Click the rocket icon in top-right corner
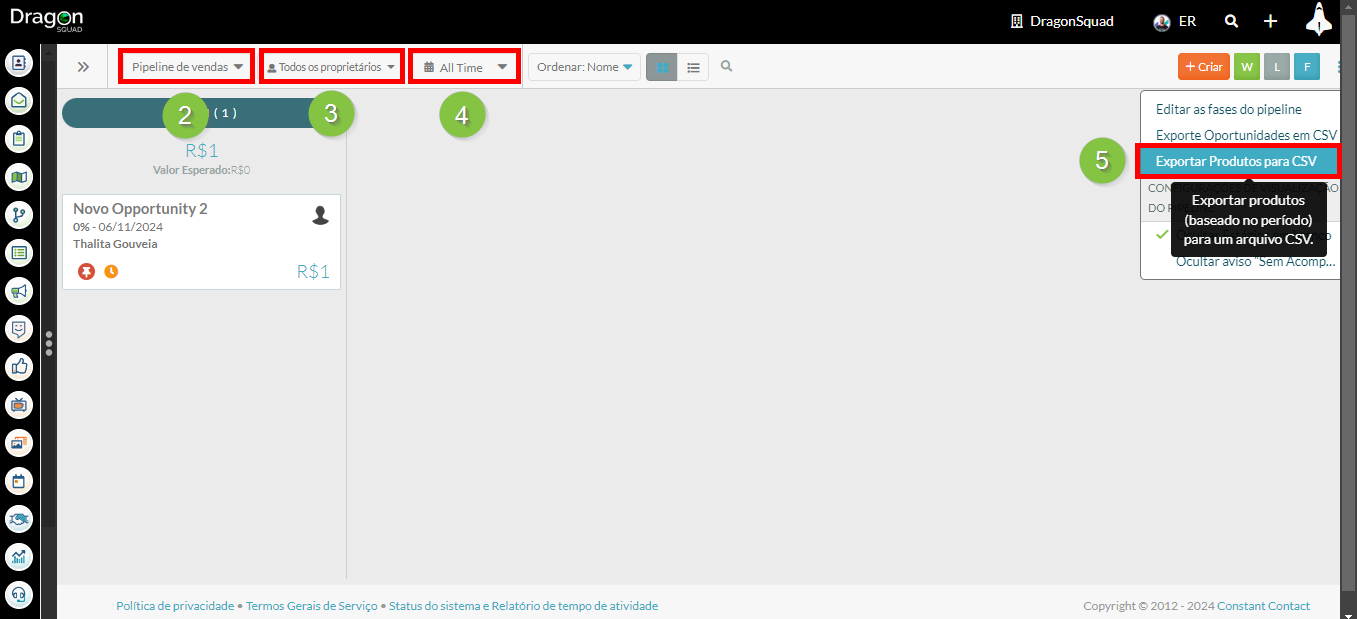The height and width of the screenshot is (619, 1357). [x=1319, y=20]
